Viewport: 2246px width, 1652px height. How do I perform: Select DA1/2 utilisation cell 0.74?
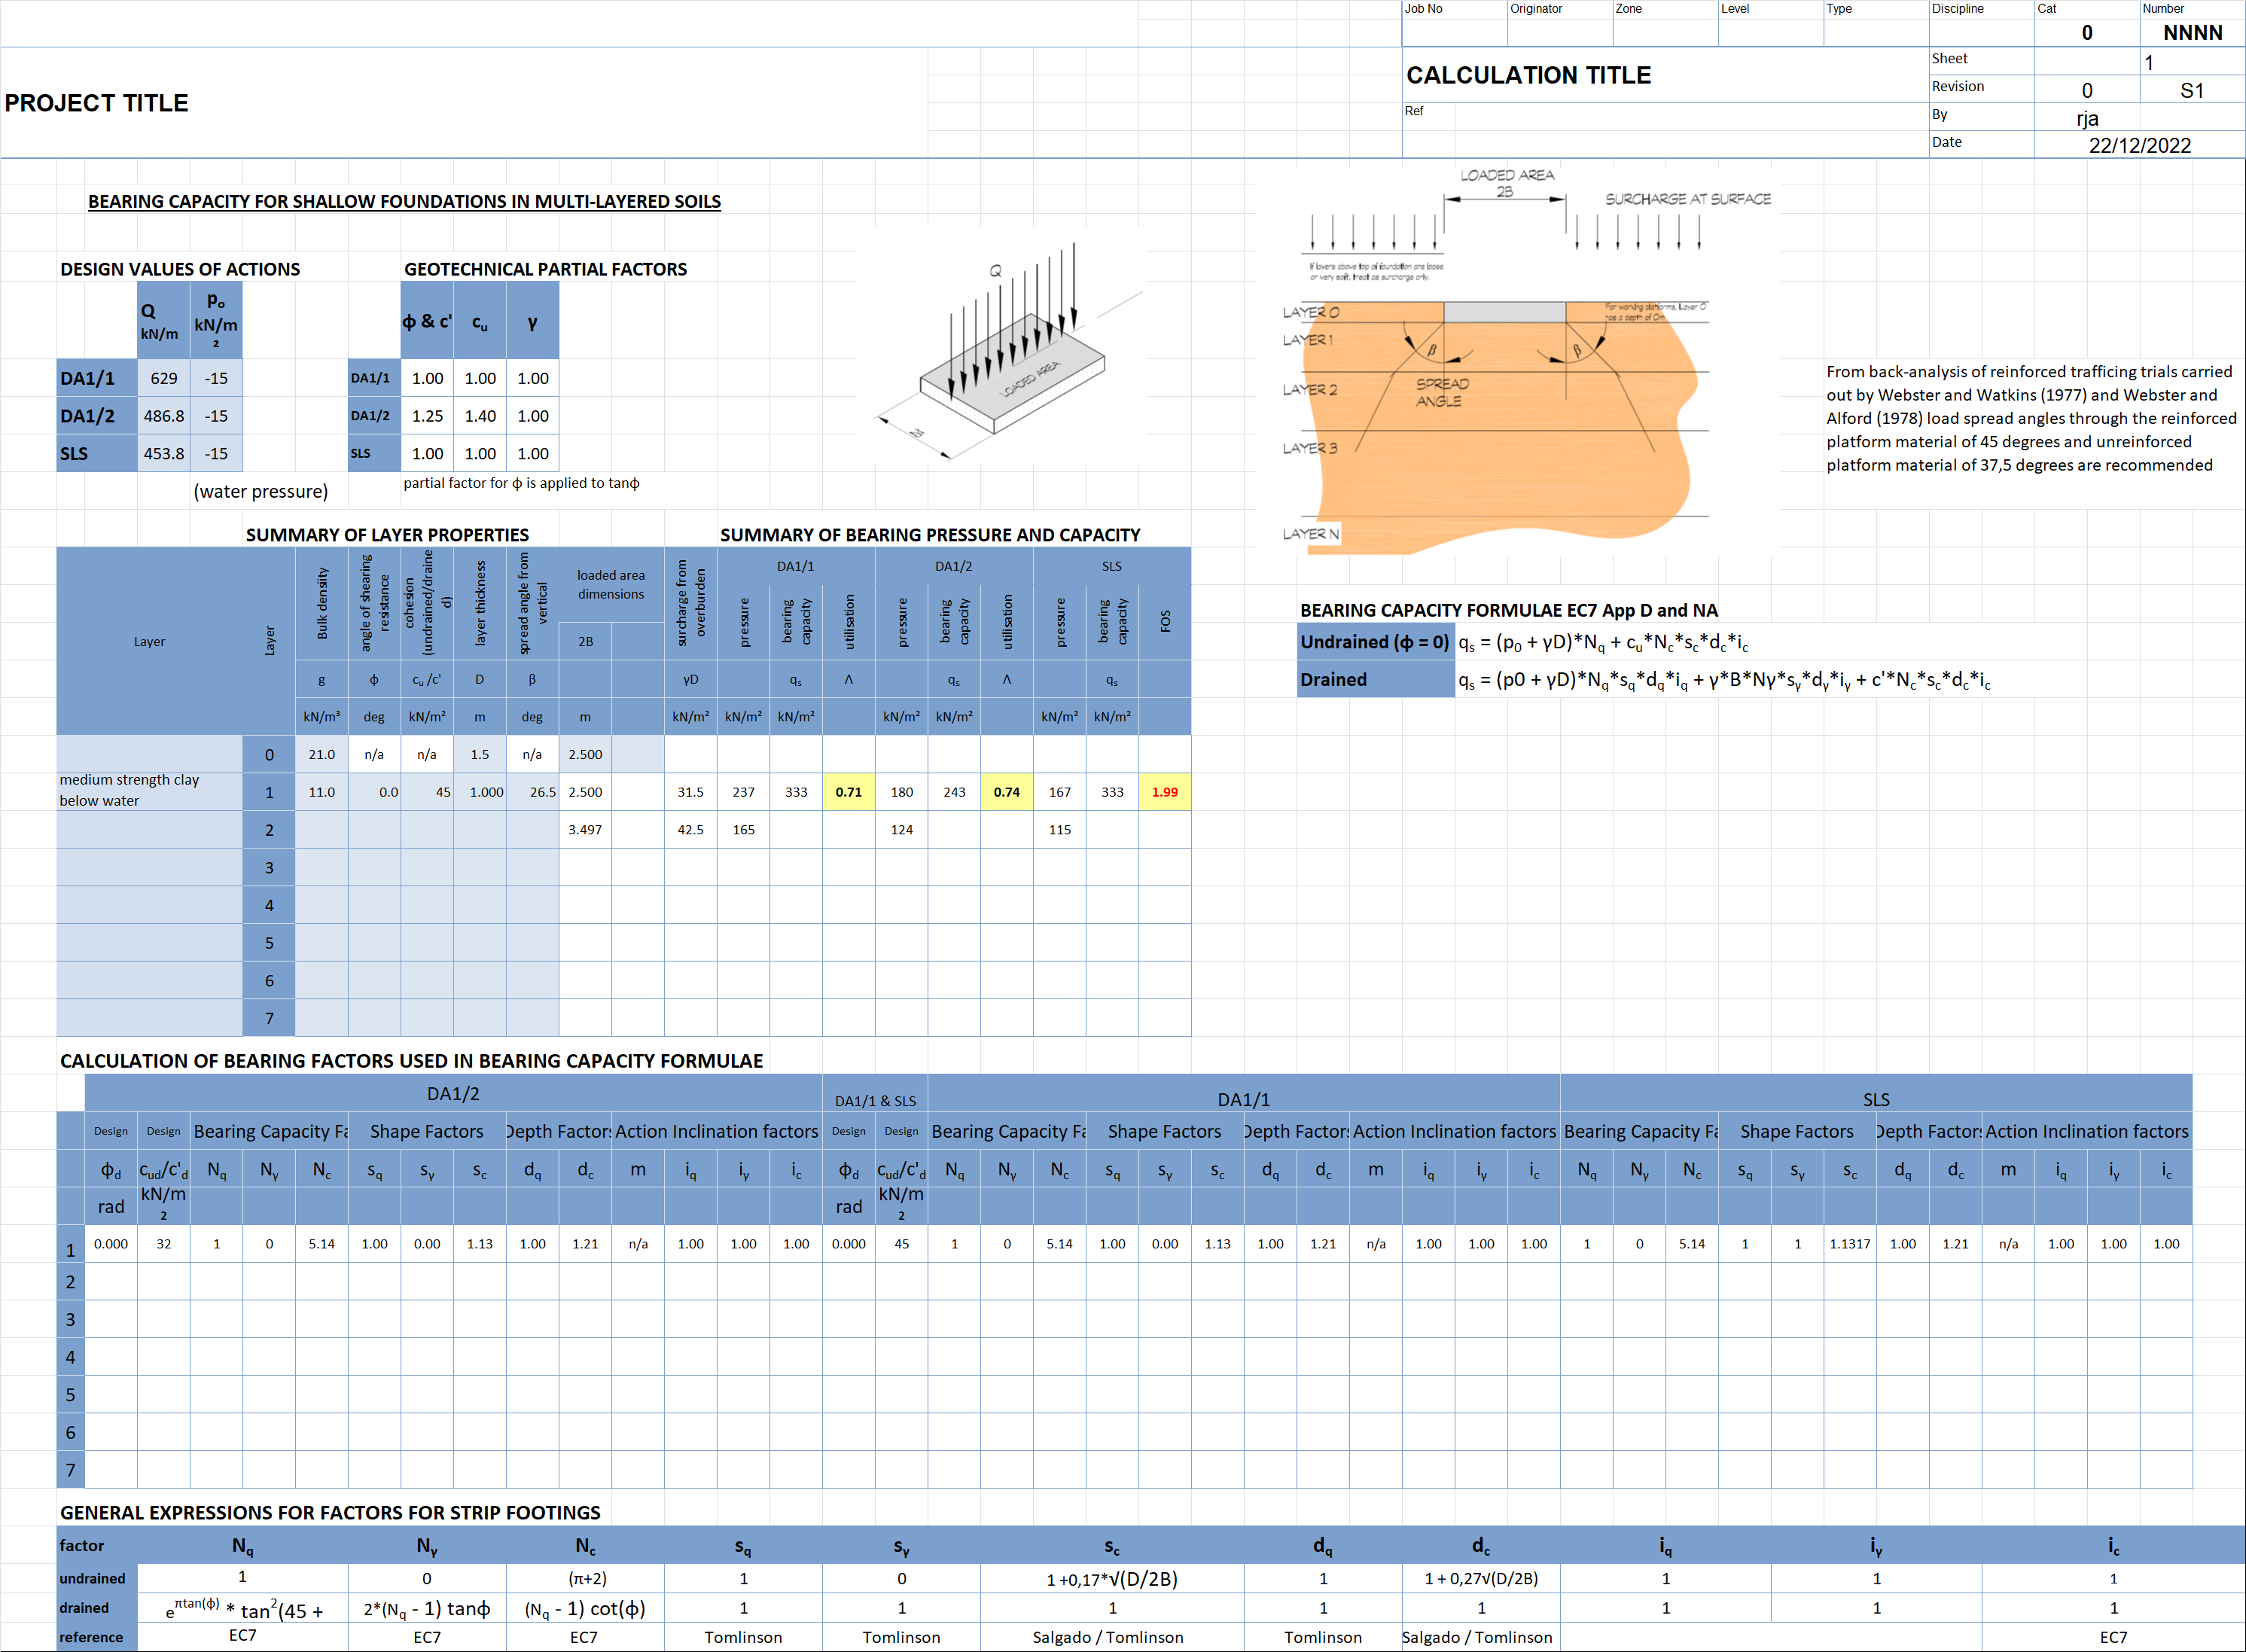1007,792
